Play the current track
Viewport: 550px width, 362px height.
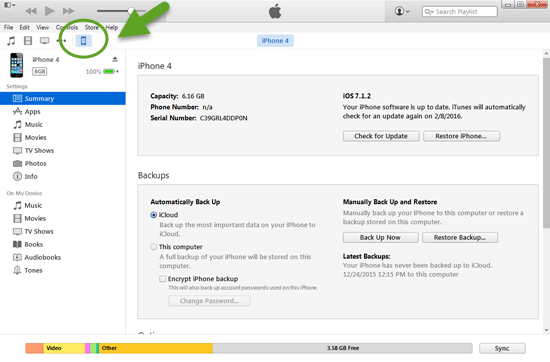(49, 11)
